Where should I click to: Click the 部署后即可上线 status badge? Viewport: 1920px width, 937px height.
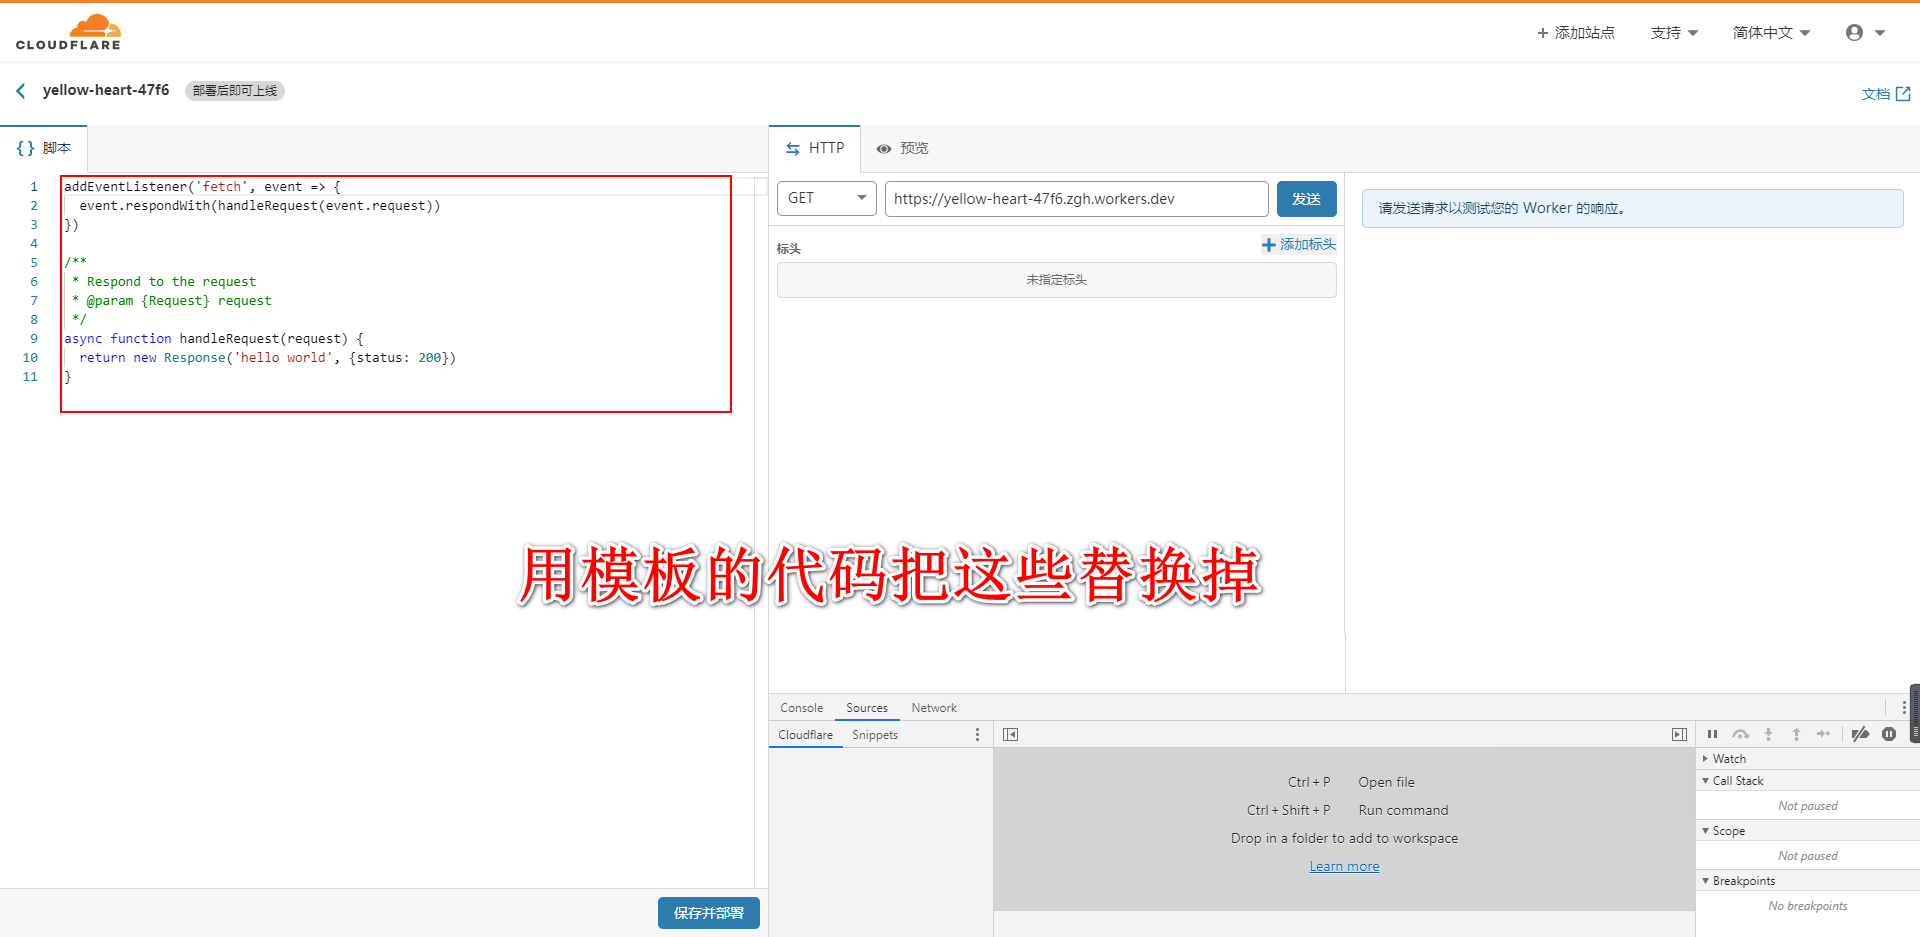point(235,91)
